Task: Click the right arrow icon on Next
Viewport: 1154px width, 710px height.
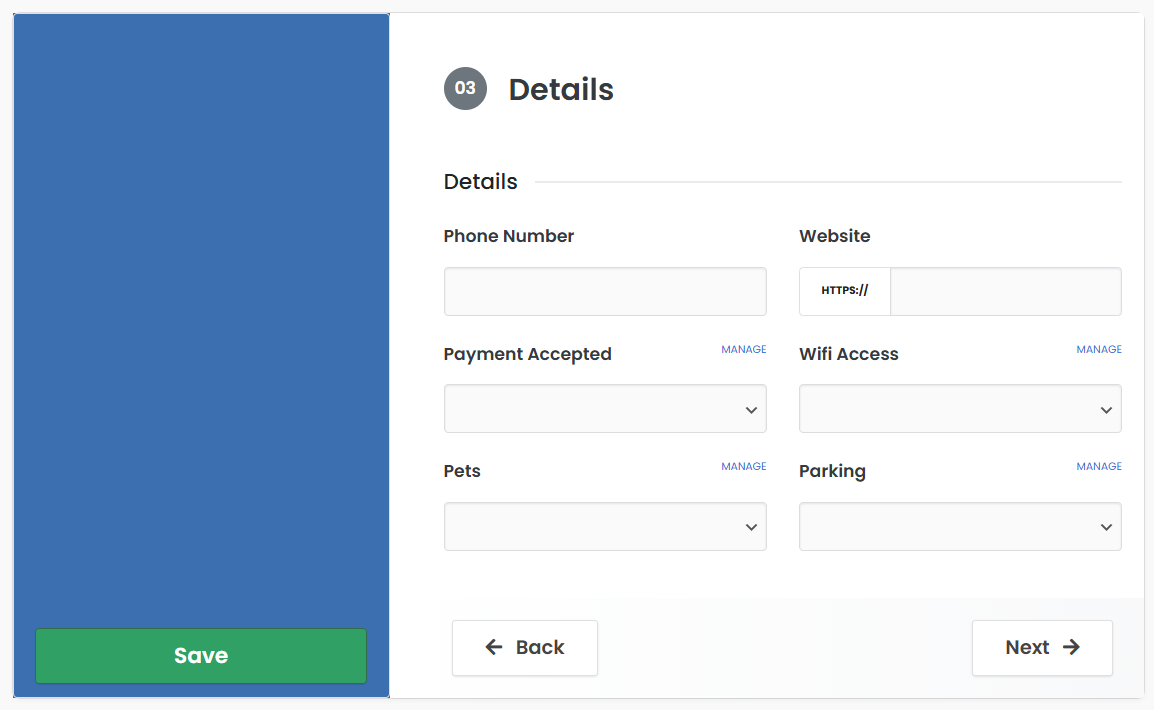Action: click(x=1071, y=648)
